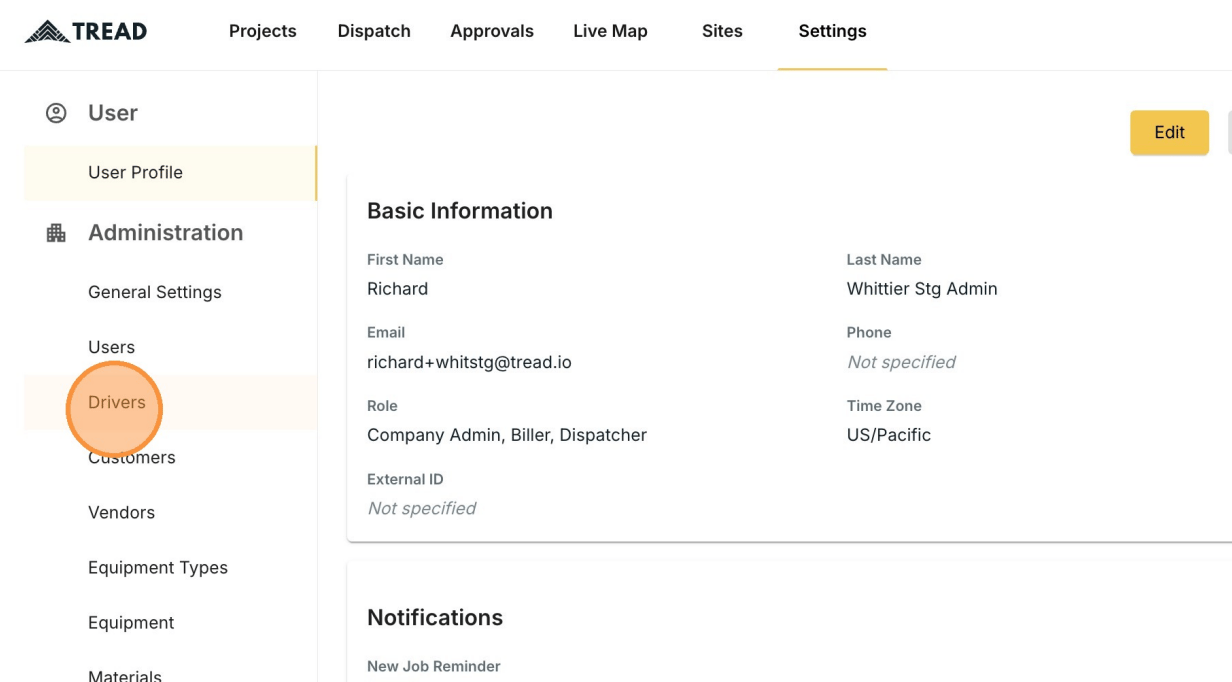The height and width of the screenshot is (682, 1232).
Task: Open the Drivers sidebar item
Action: [x=170, y=402]
